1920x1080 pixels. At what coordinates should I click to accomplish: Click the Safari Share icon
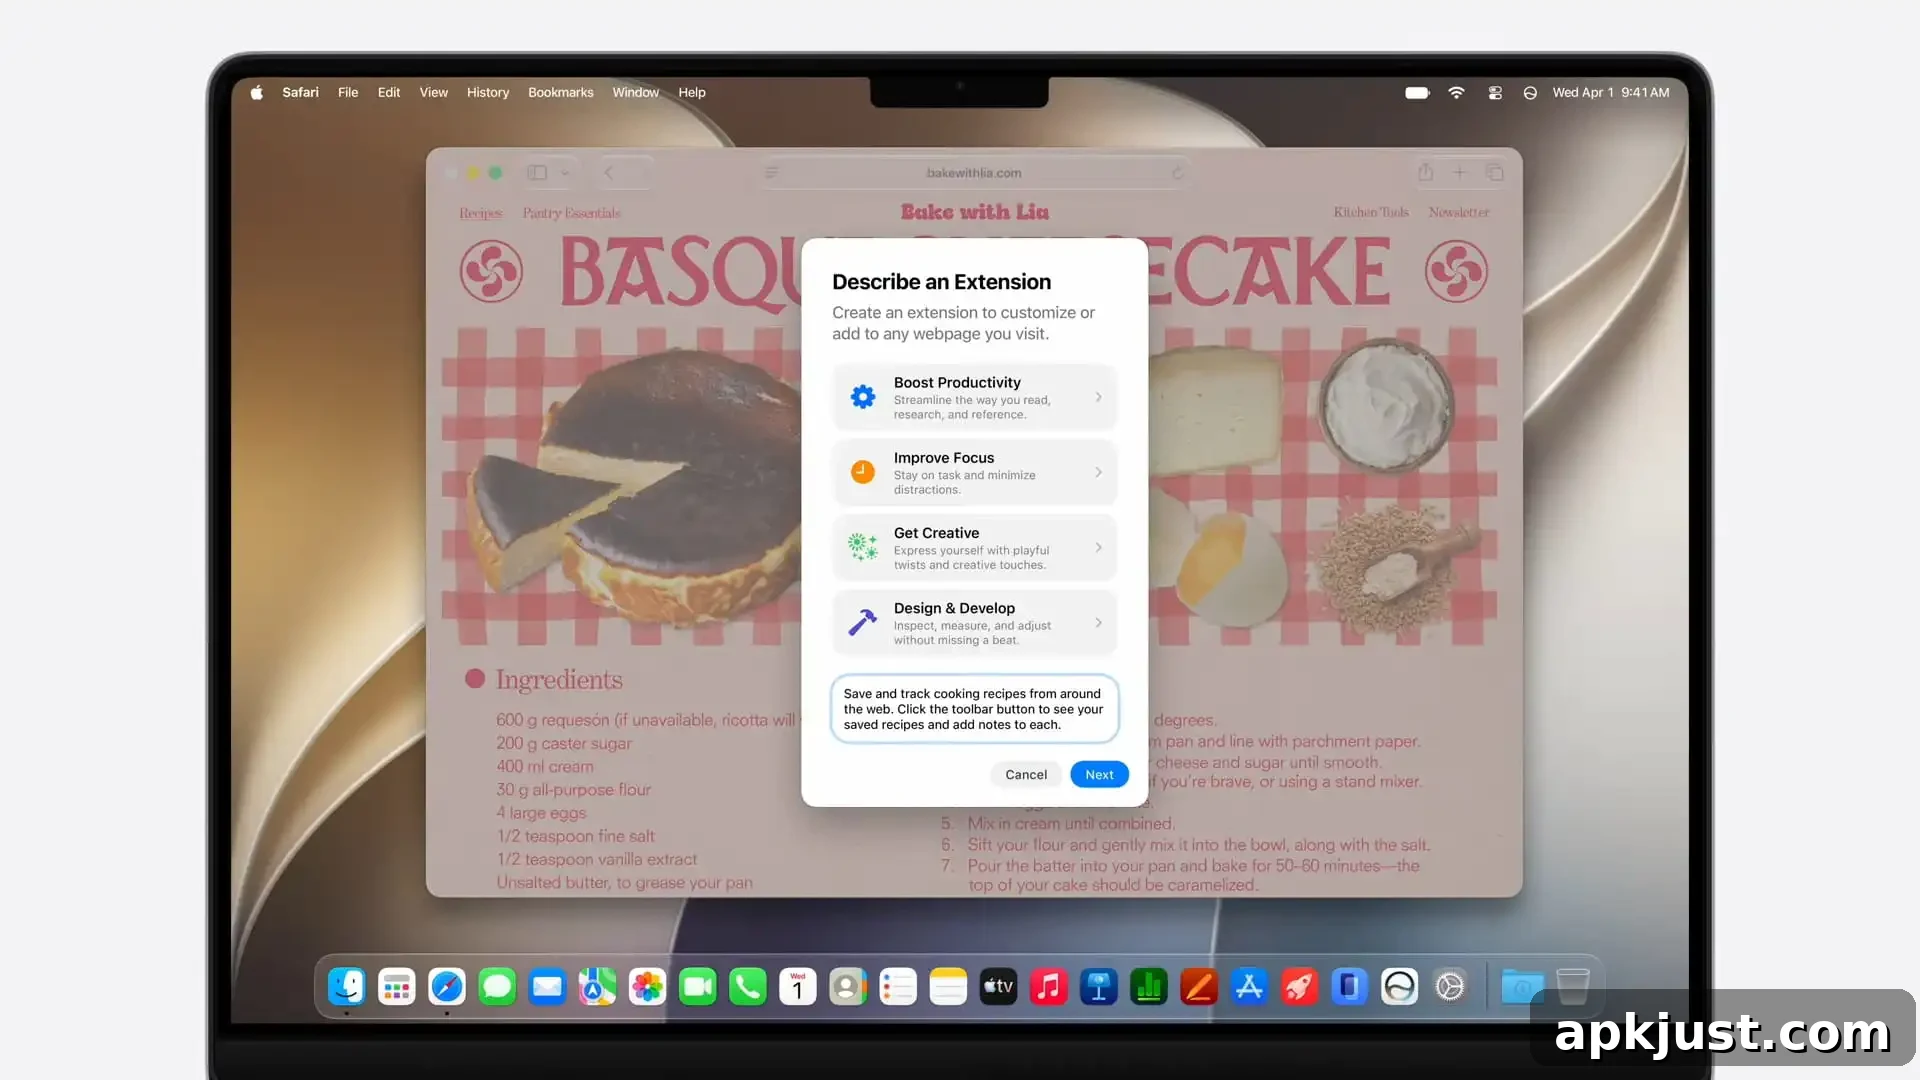(1425, 172)
